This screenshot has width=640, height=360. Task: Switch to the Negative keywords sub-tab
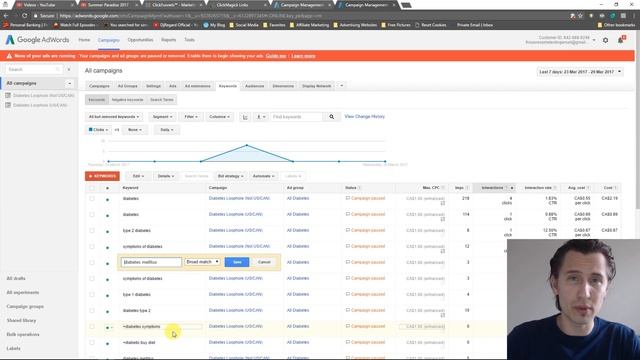tap(127, 100)
